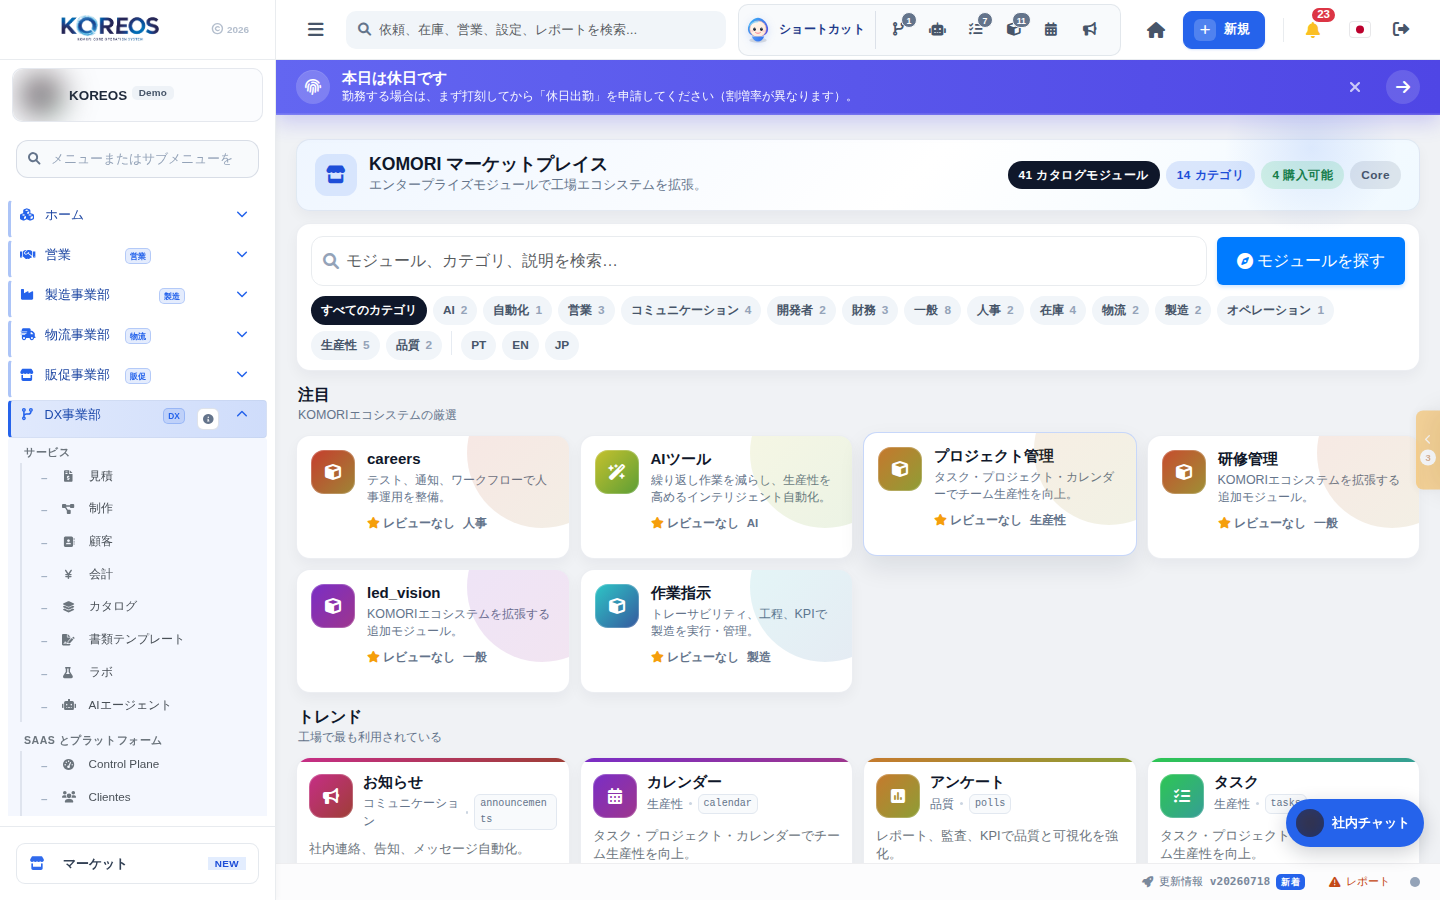Screen dimensions: 1440x900
Task: Open the 社内チャット chat button
Action: coord(1355,823)
